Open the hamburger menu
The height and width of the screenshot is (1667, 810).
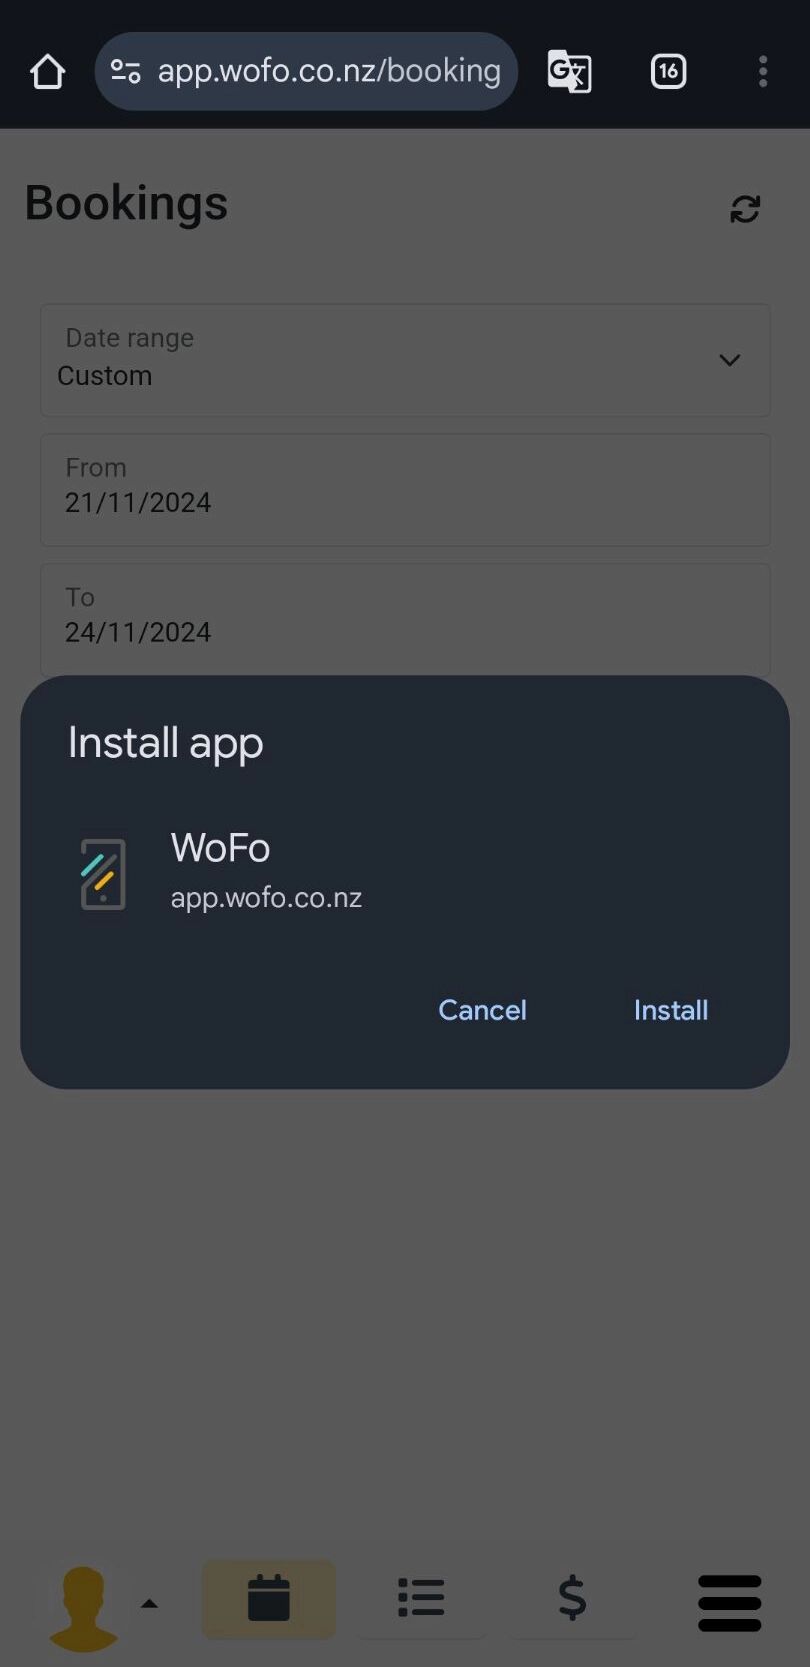click(730, 1603)
